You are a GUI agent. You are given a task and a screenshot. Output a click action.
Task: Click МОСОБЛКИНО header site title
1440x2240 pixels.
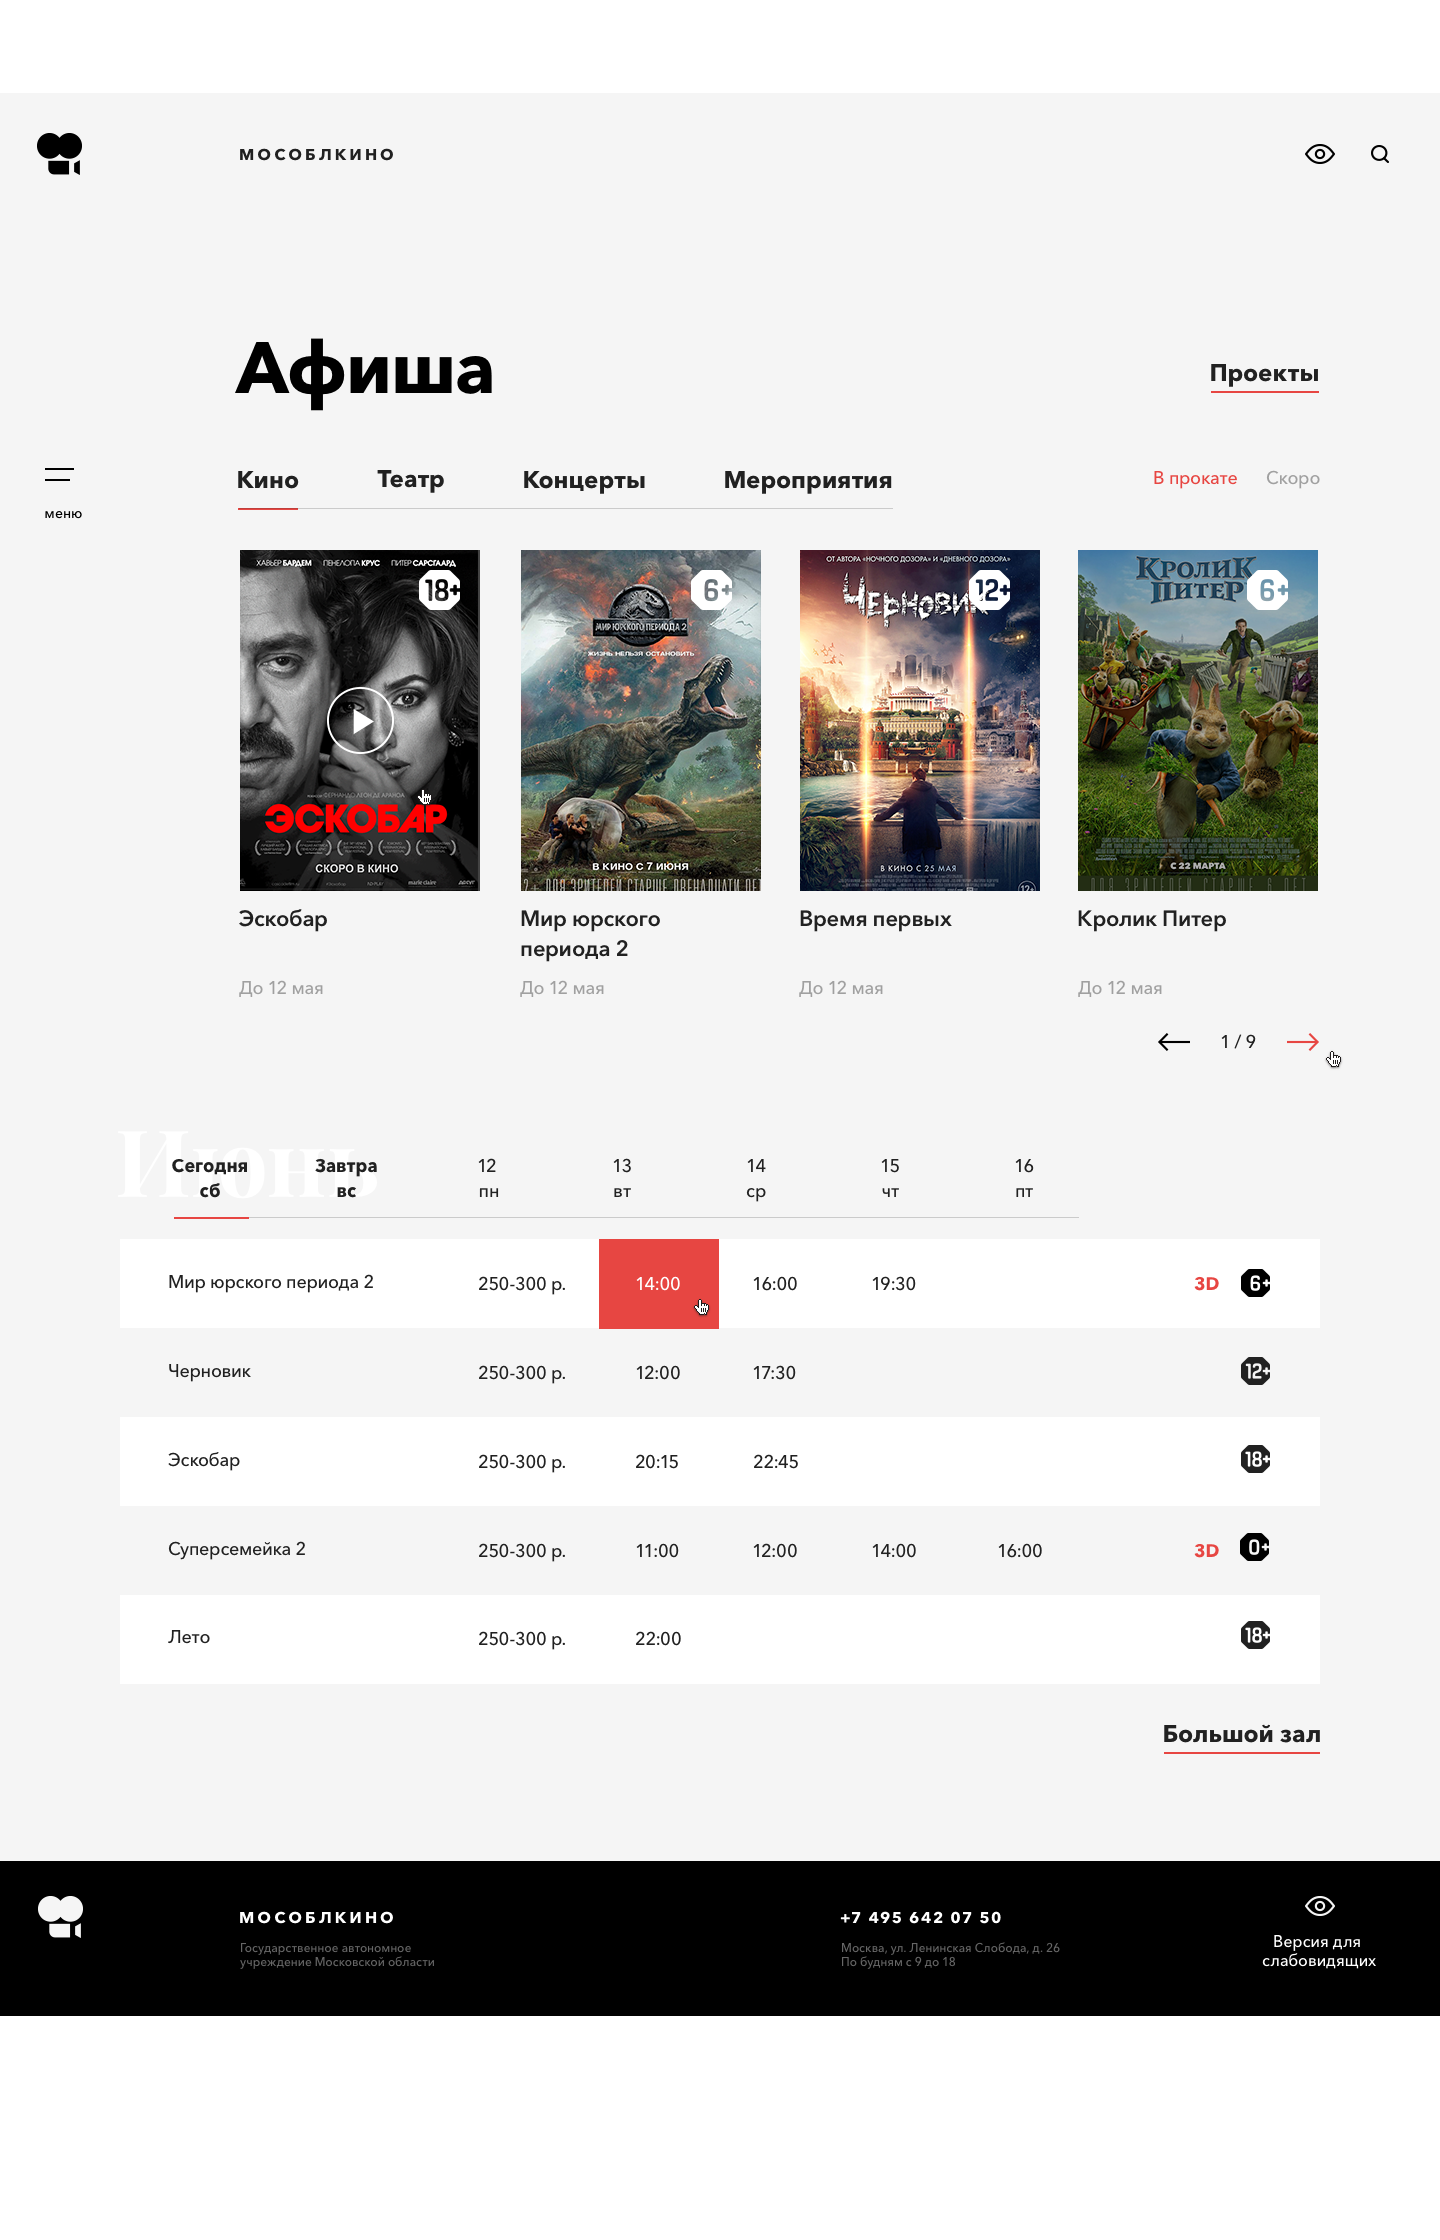coord(317,154)
